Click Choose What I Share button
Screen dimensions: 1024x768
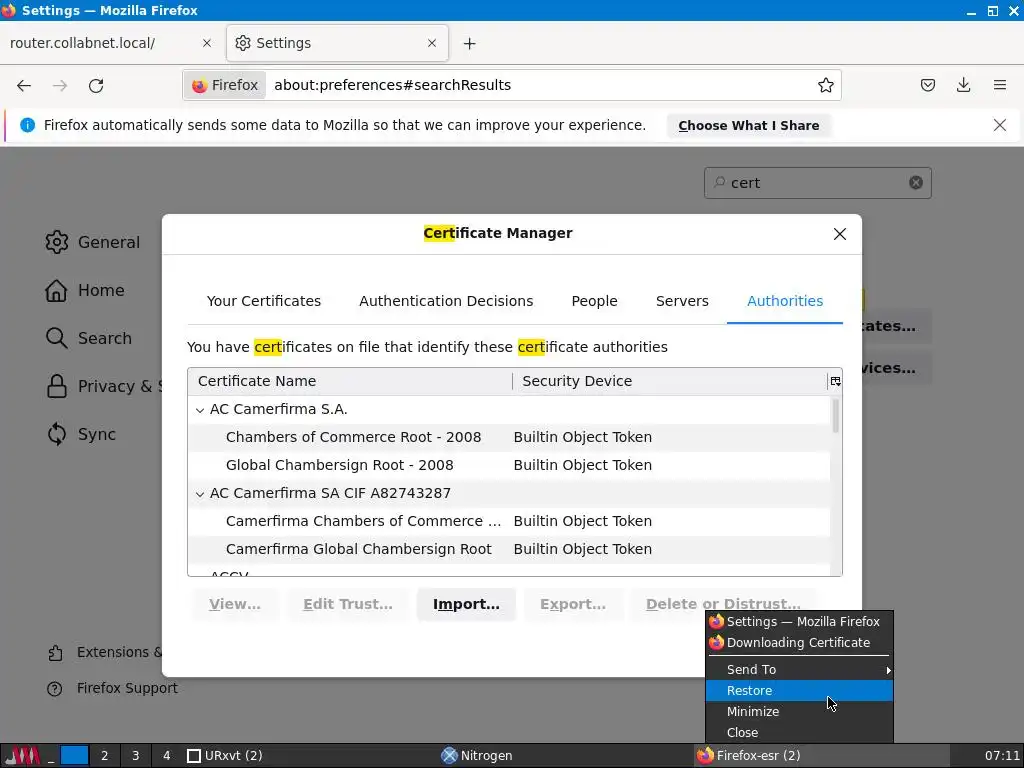(748, 125)
